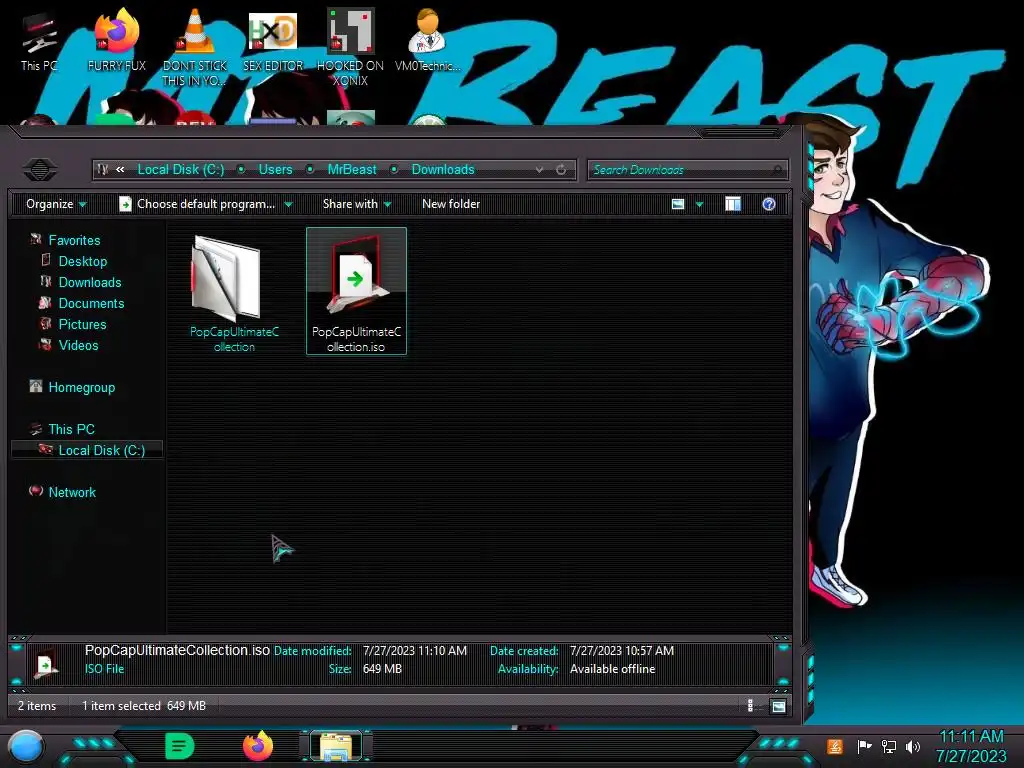Click the date modified value 7/27/2023 11:10 AM
Screen dimensions: 1024x768
click(x=415, y=650)
